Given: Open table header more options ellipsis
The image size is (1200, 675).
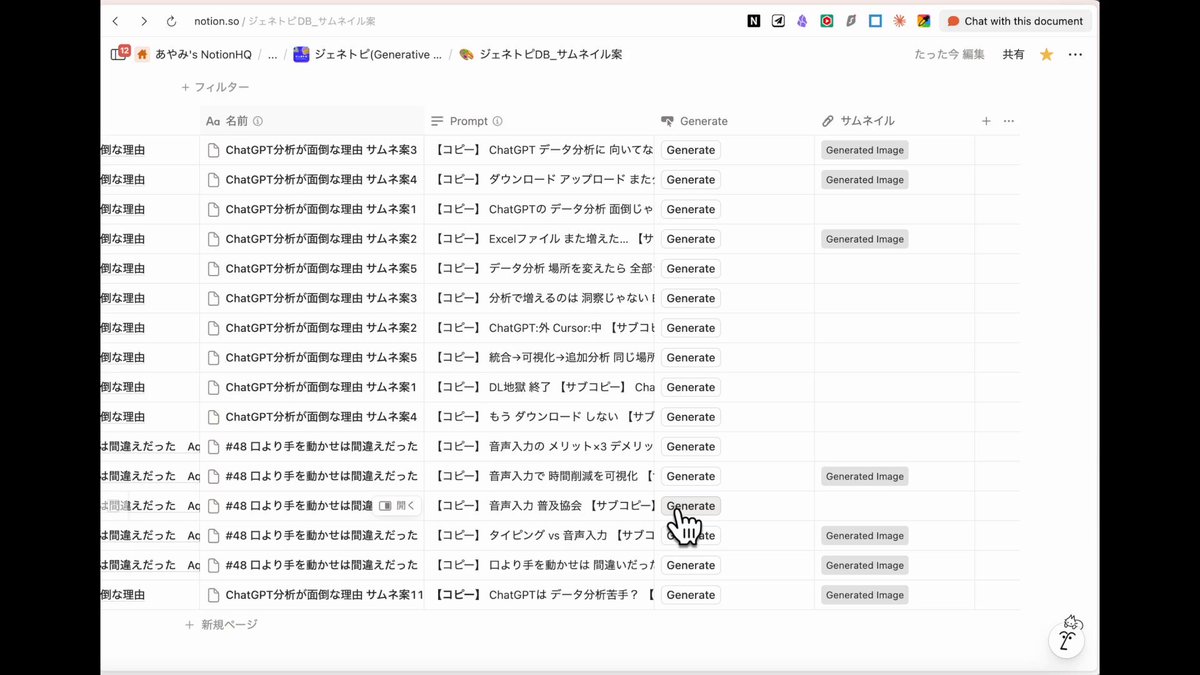Looking at the screenshot, I should 1009,121.
